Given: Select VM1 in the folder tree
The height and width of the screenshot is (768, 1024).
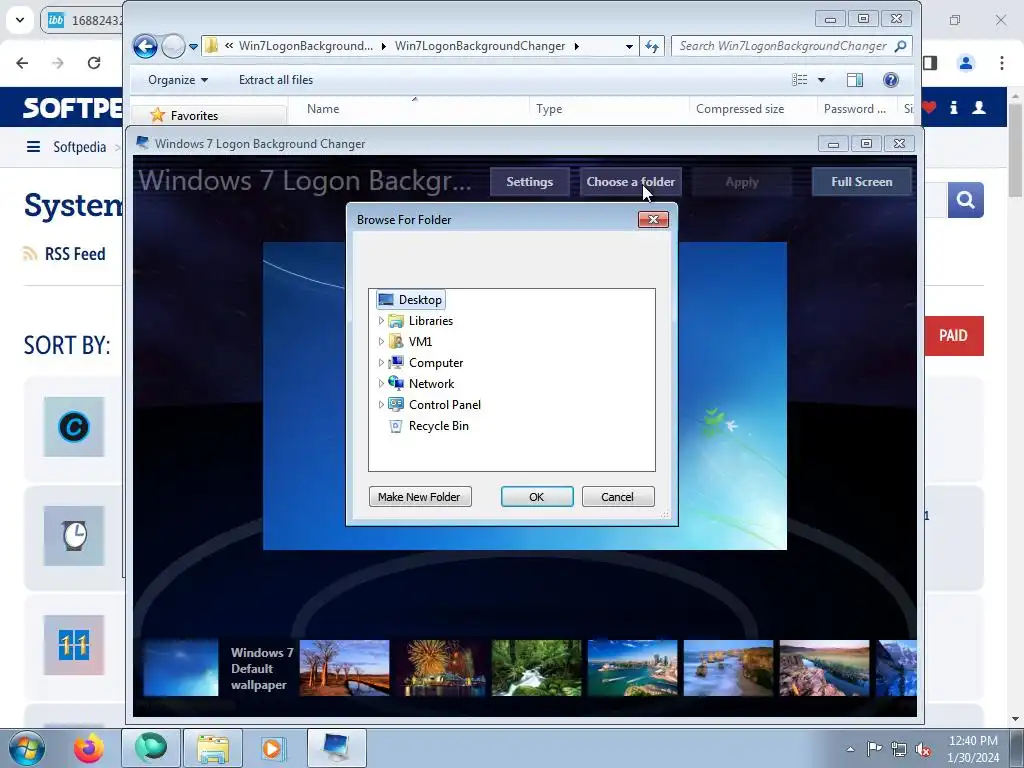Looking at the screenshot, I should coord(421,342).
